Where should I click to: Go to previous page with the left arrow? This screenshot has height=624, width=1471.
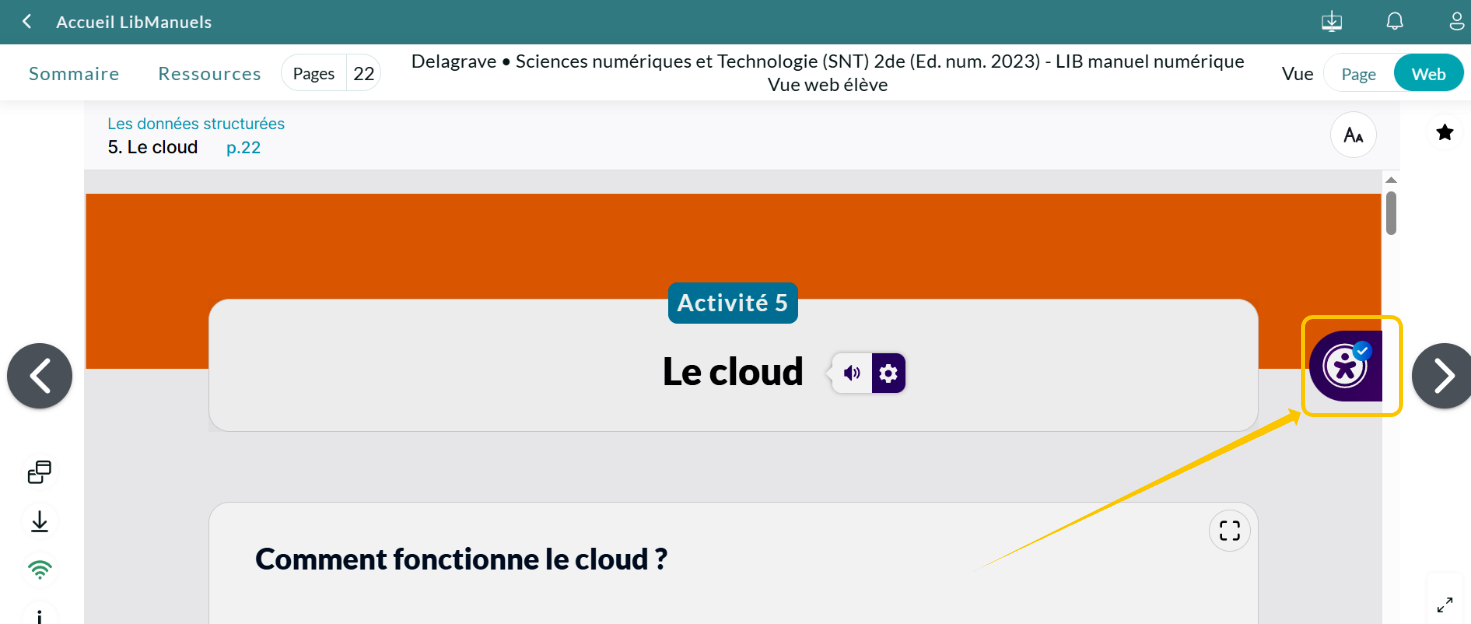tap(39, 375)
